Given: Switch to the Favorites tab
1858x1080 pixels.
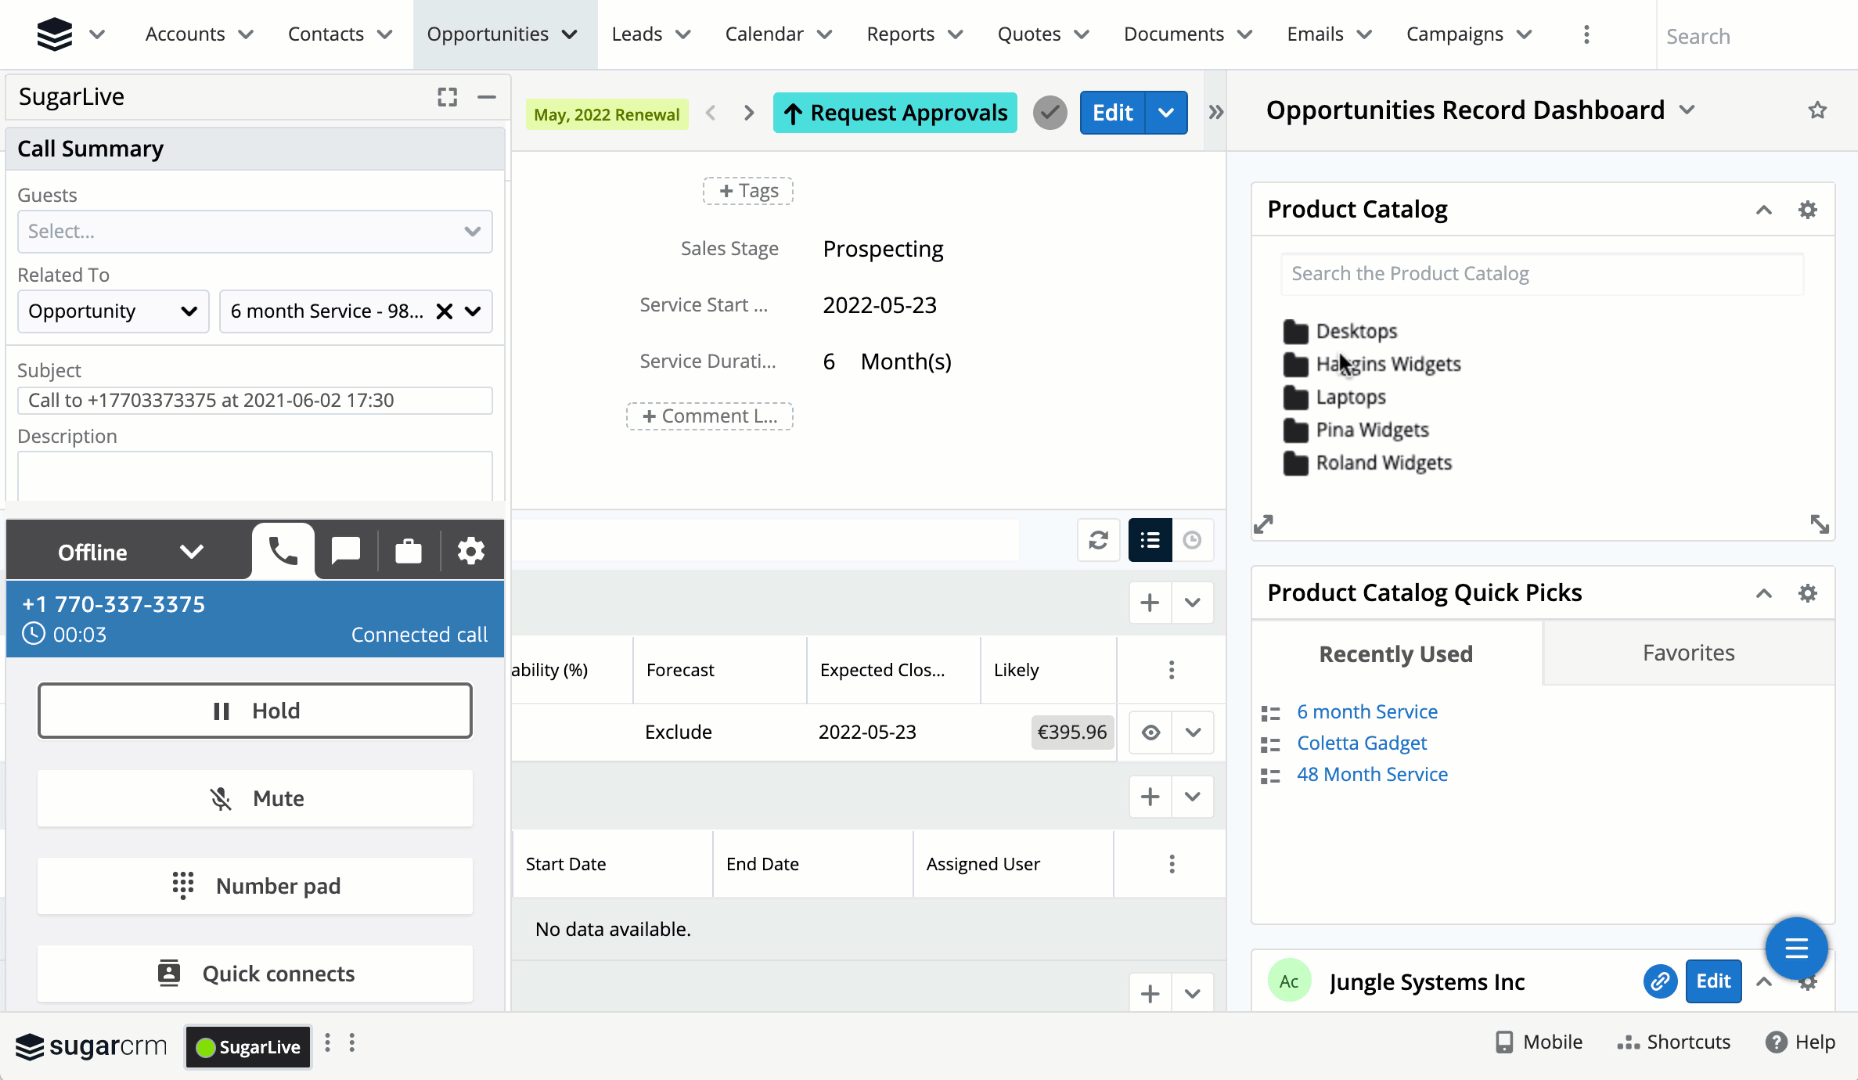Looking at the screenshot, I should pyautogui.click(x=1688, y=653).
